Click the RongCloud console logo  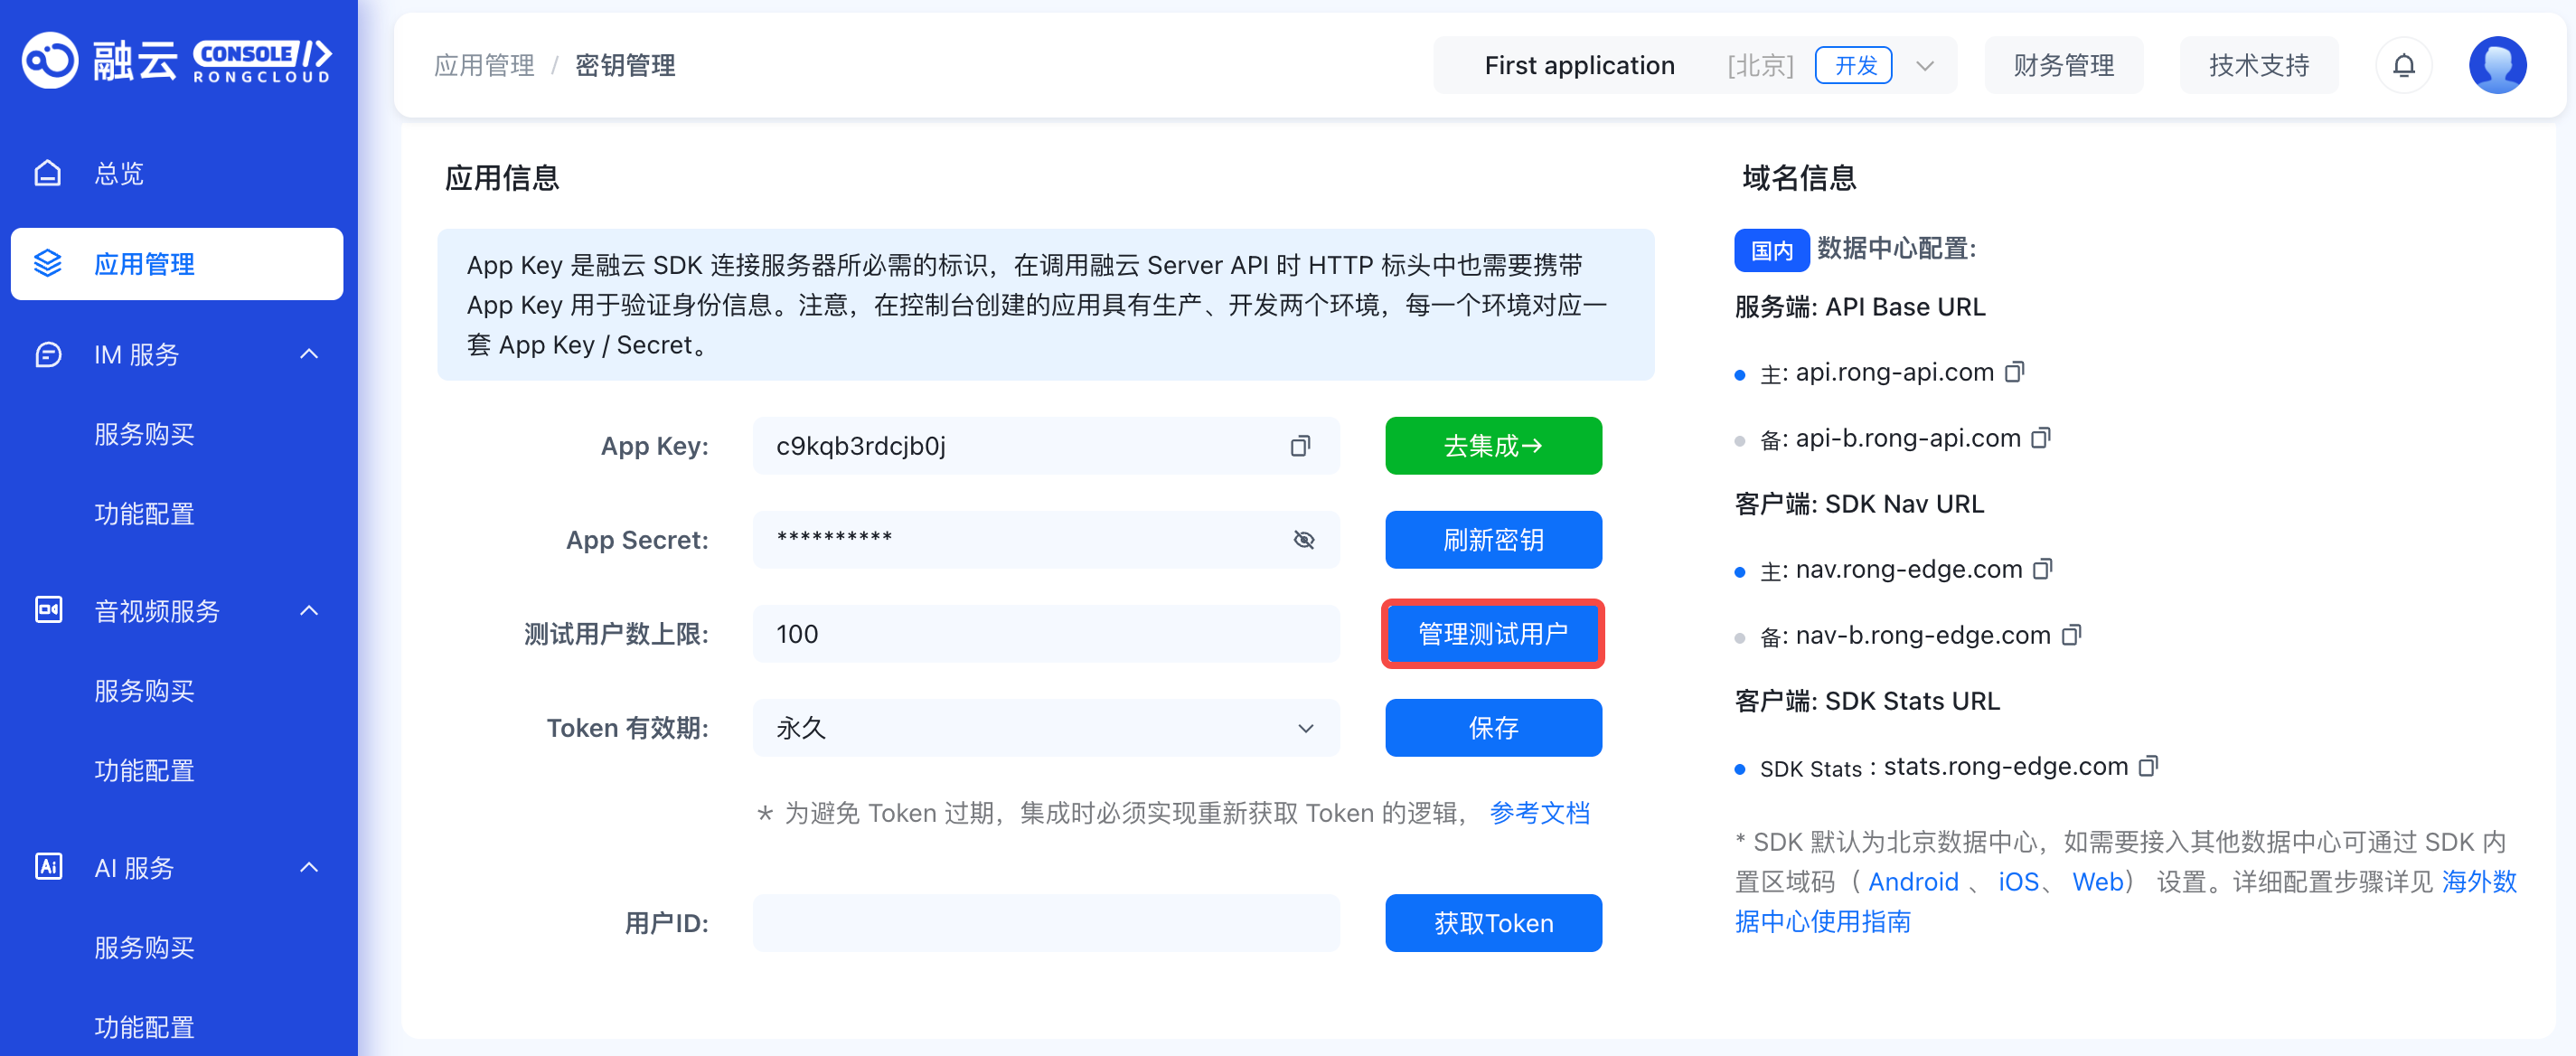click(177, 60)
